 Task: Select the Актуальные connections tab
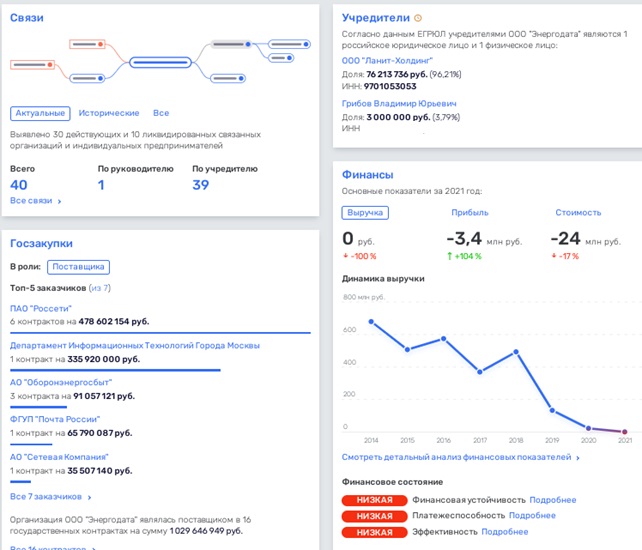40,113
